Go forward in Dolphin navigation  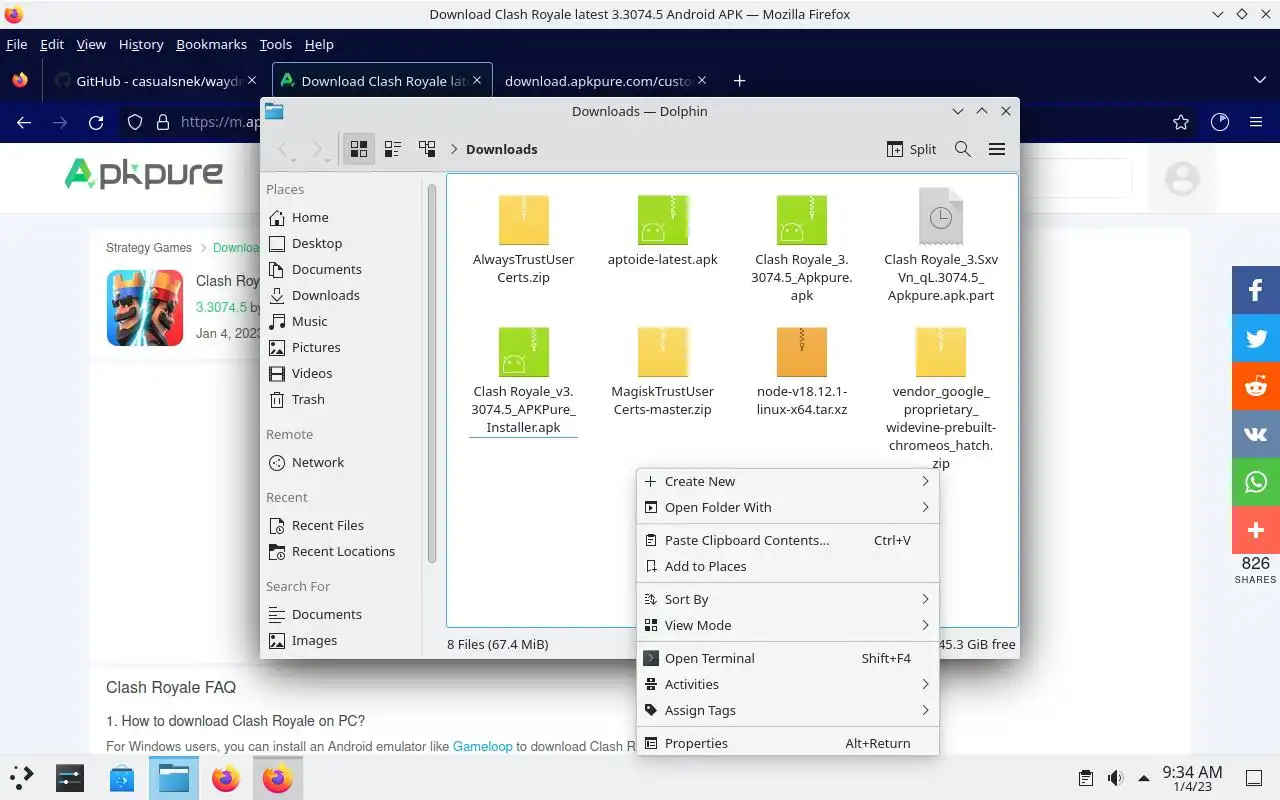click(319, 149)
